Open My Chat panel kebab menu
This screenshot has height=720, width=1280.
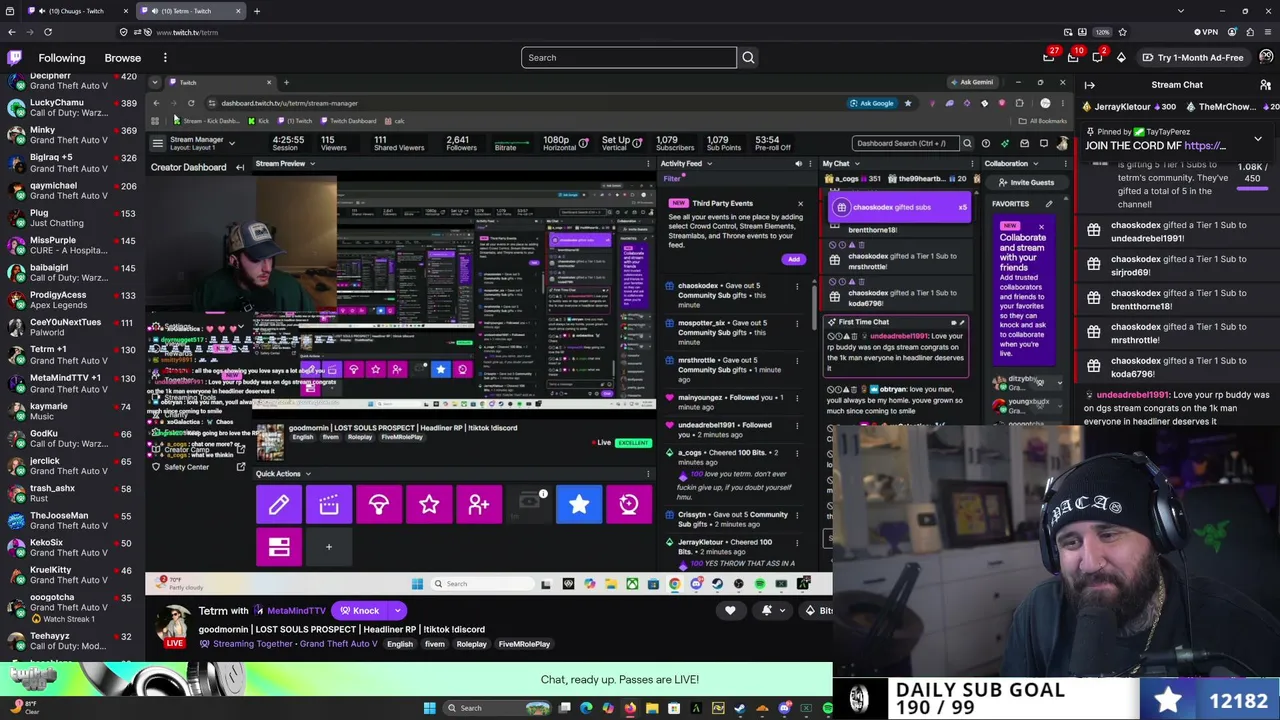[x=971, y=164]
